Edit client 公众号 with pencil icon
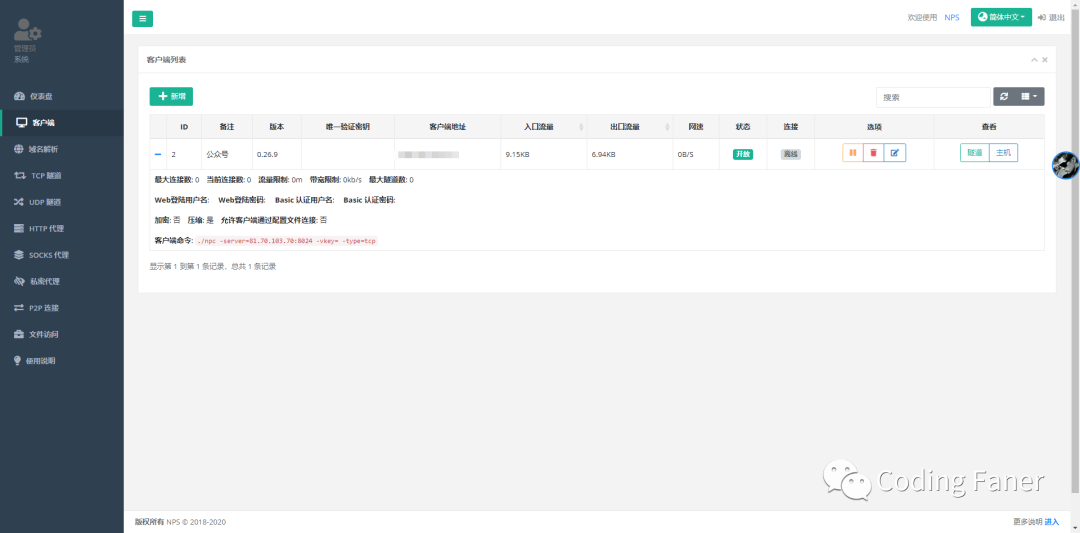The height and width of the screenshot is (533, 1080). [895, 153]
